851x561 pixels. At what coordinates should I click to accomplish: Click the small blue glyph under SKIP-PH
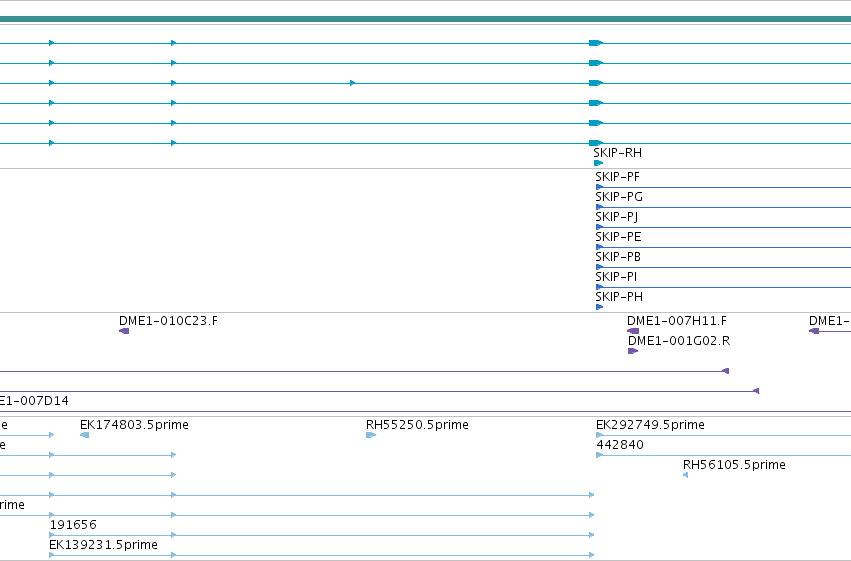[x=600, y=307]
